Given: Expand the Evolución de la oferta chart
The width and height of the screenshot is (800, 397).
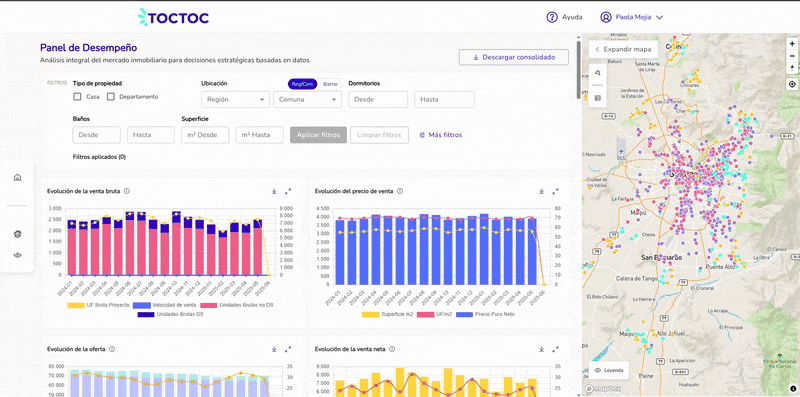Looking at the screenshot, I should coord(288,349).
